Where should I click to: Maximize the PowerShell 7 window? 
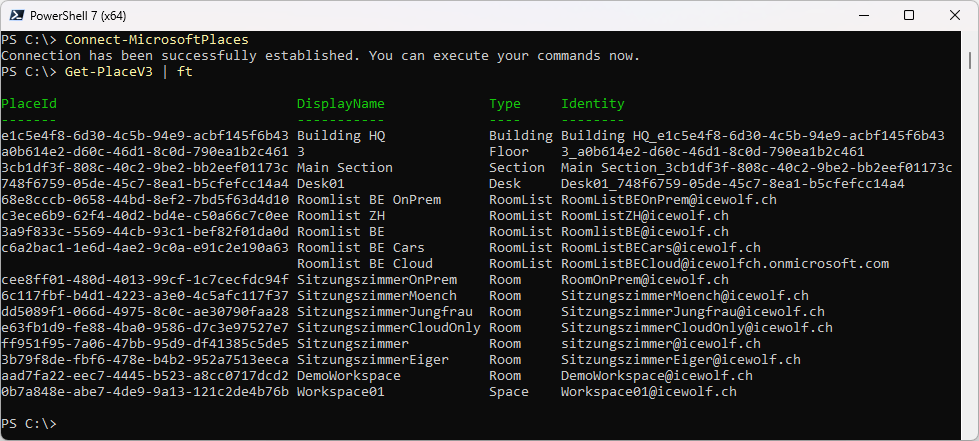[909, 16]
